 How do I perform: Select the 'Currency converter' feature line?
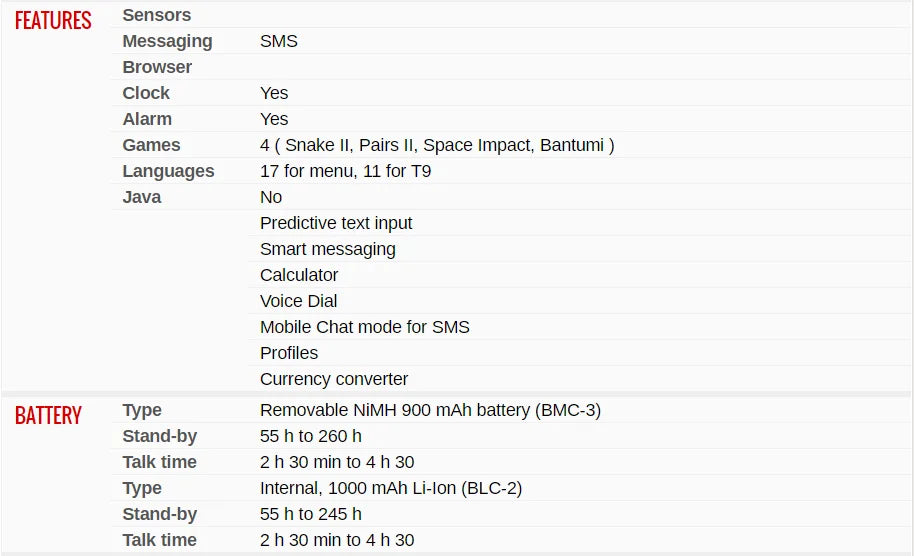click(x=334, y=379)
